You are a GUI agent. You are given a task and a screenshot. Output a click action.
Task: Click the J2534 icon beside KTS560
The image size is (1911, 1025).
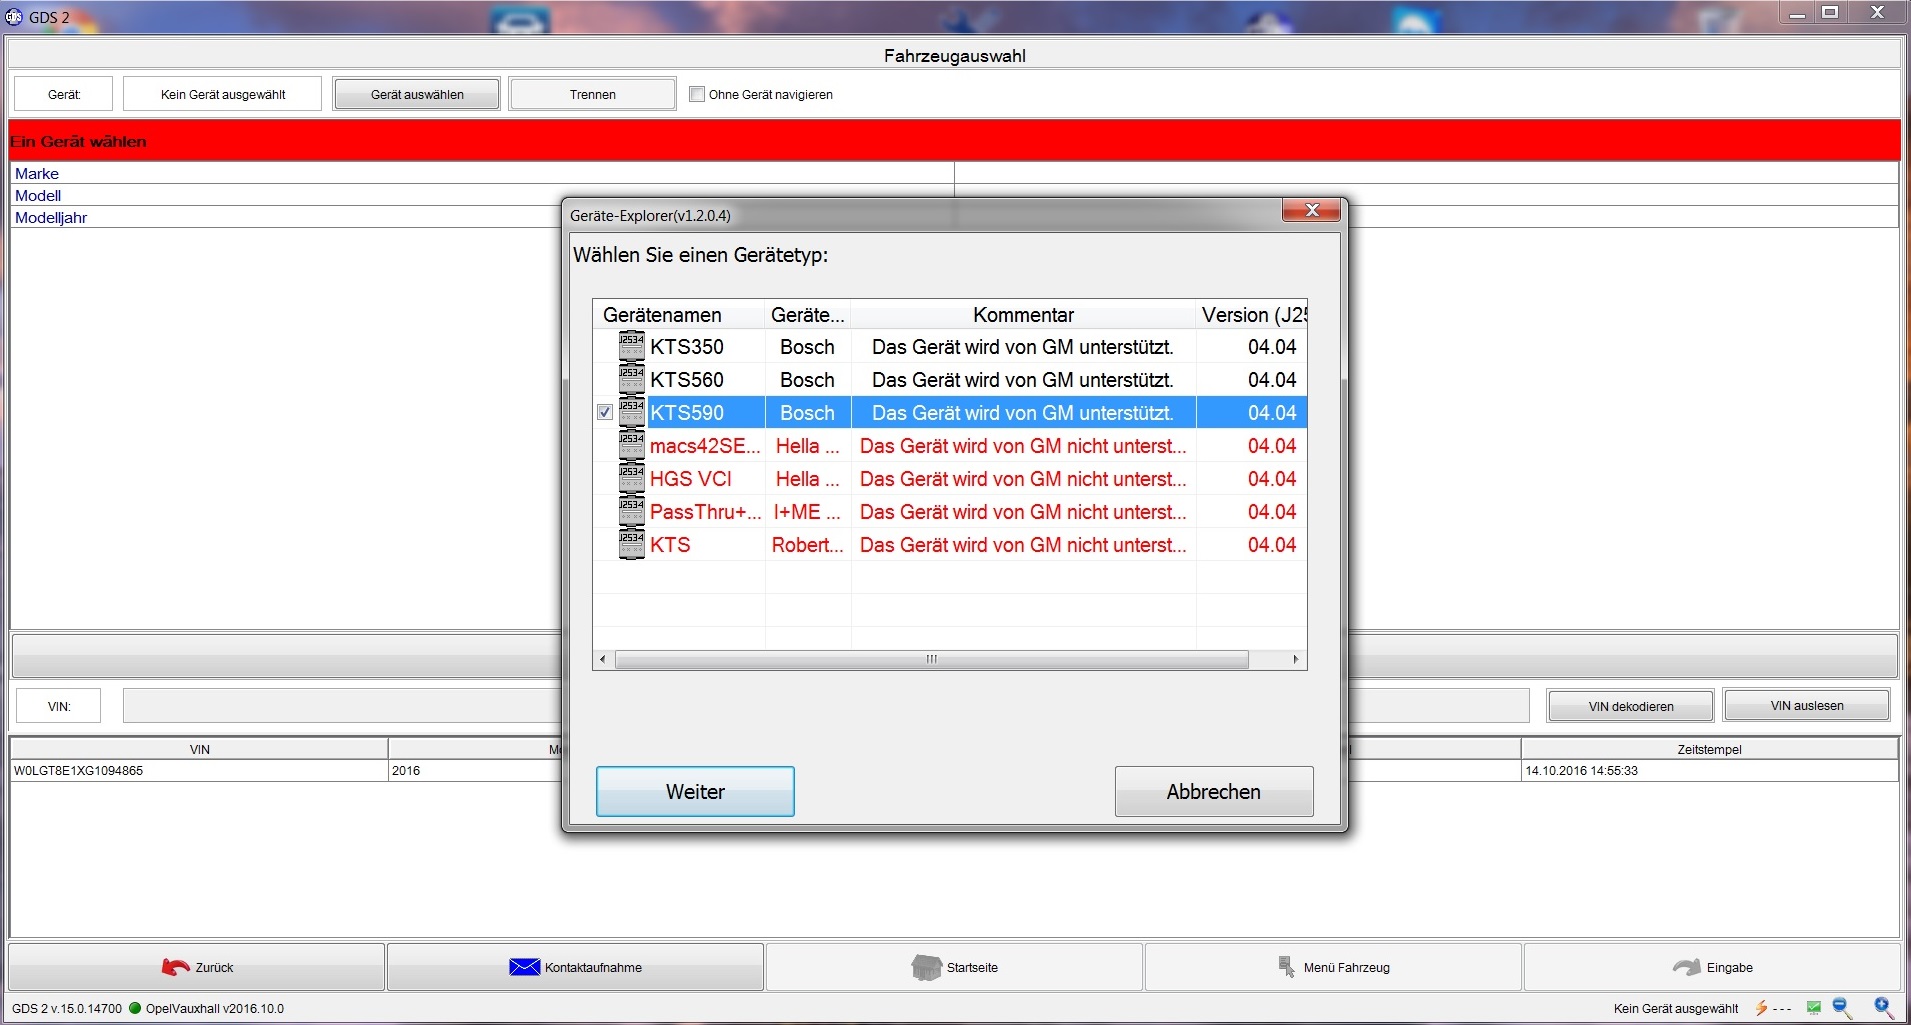[x=631, y=380]
